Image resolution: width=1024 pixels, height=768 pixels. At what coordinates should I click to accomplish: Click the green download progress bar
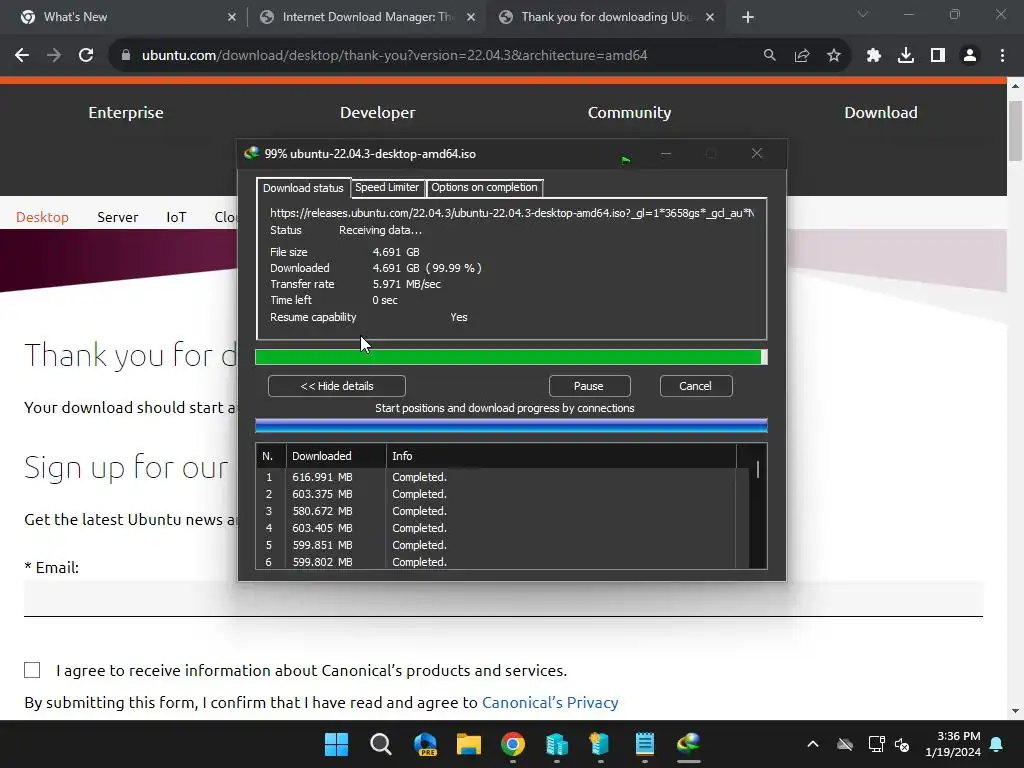(511, 357)
